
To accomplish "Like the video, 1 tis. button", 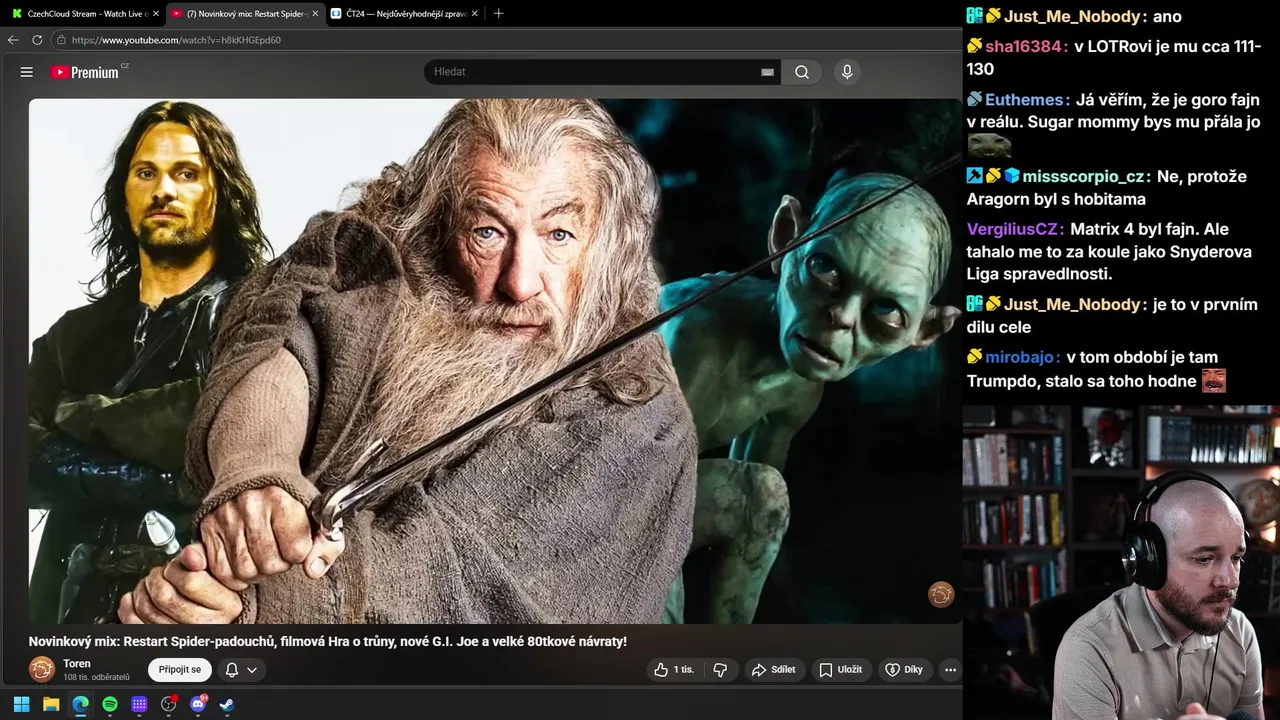I will coord(674,670).
